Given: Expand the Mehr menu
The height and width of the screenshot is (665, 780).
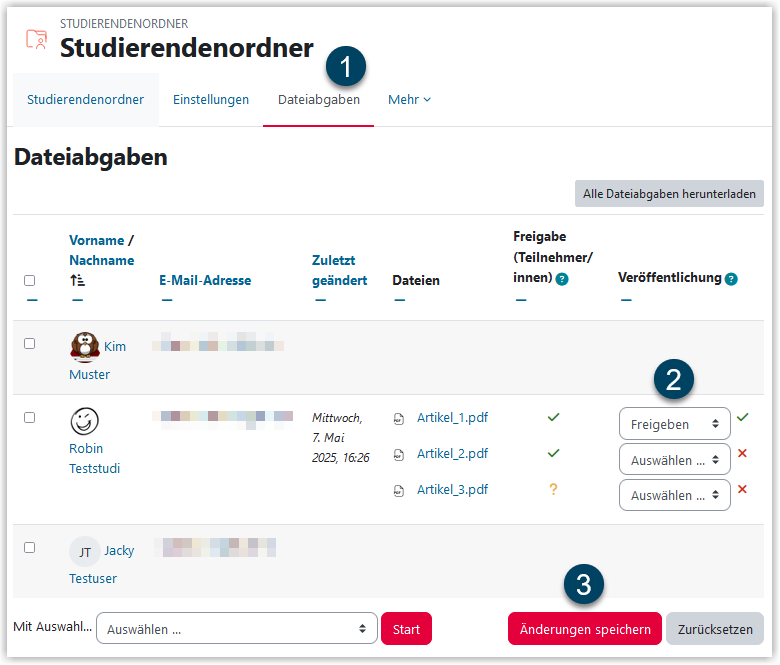Looking at the screenshot, I should (x=409, y=100).
